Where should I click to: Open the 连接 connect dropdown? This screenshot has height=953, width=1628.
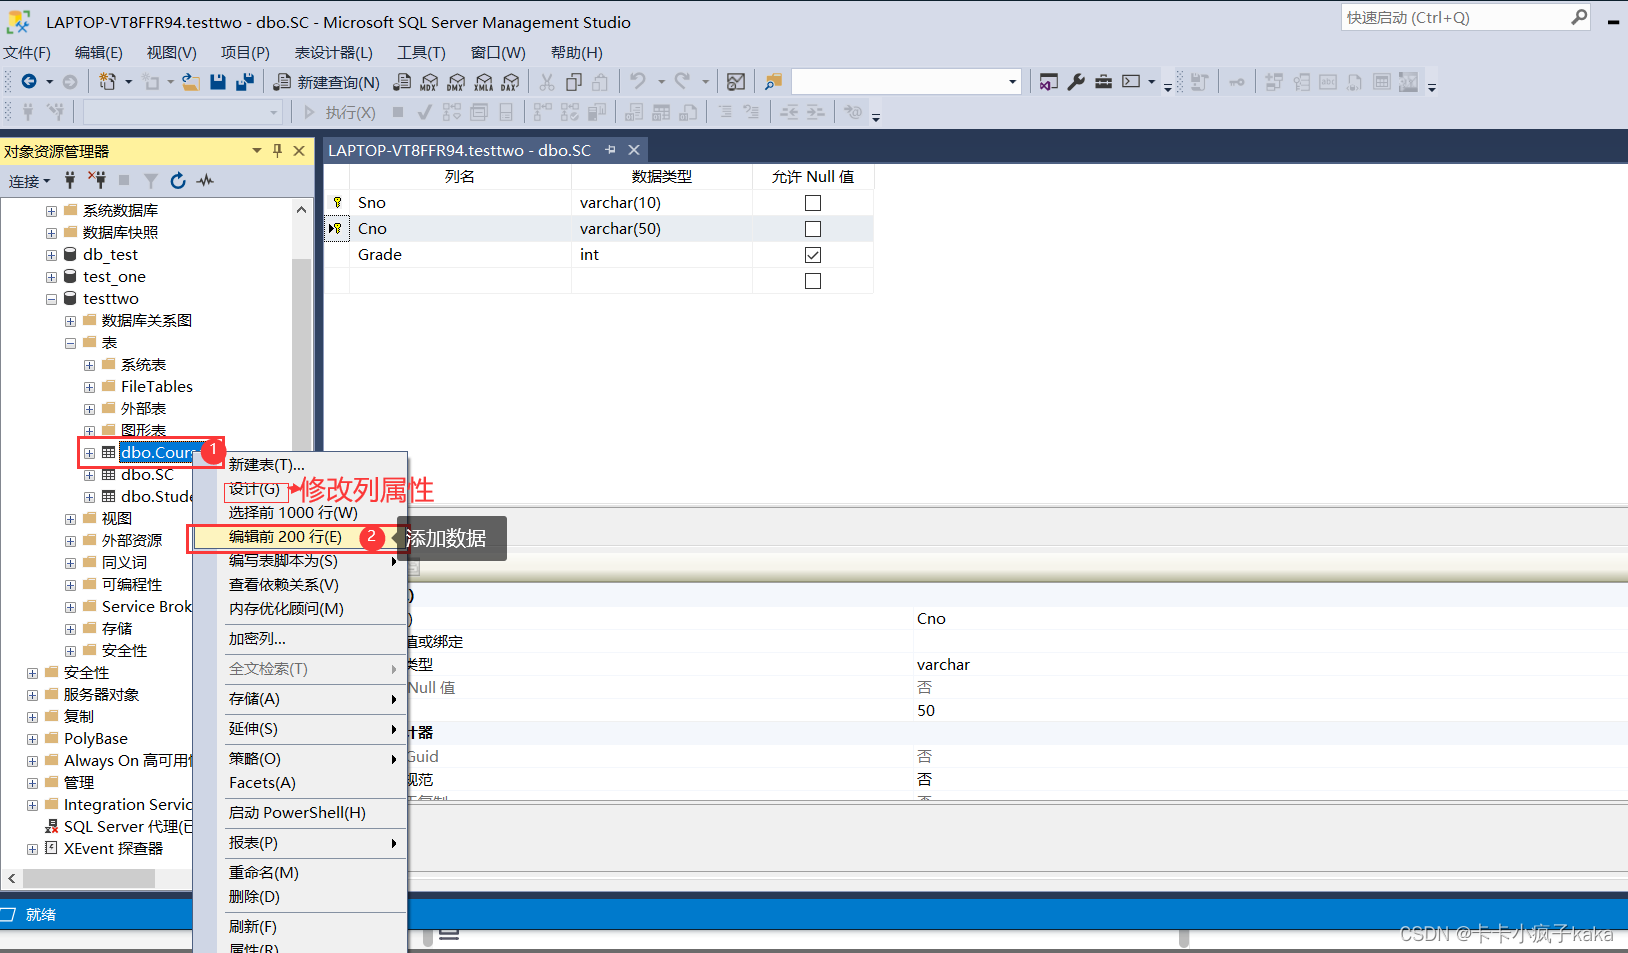pos(29,181)
